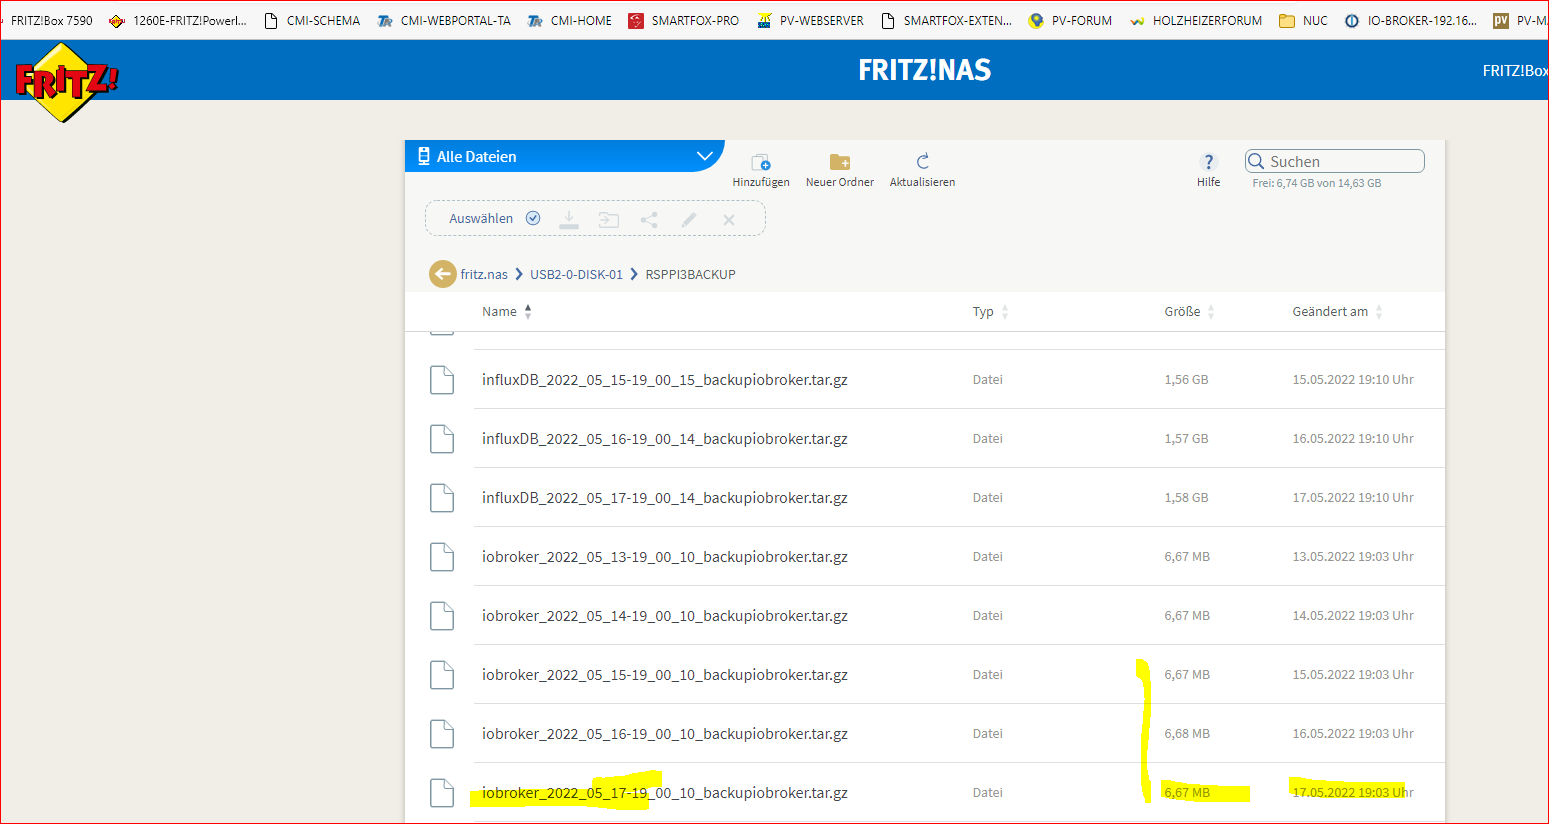Open influxDB_2022_05_15-19_00_15_backupiobroker.tar.gz
This screenshot has height=824, width=1549.
(x=665, y=380)
